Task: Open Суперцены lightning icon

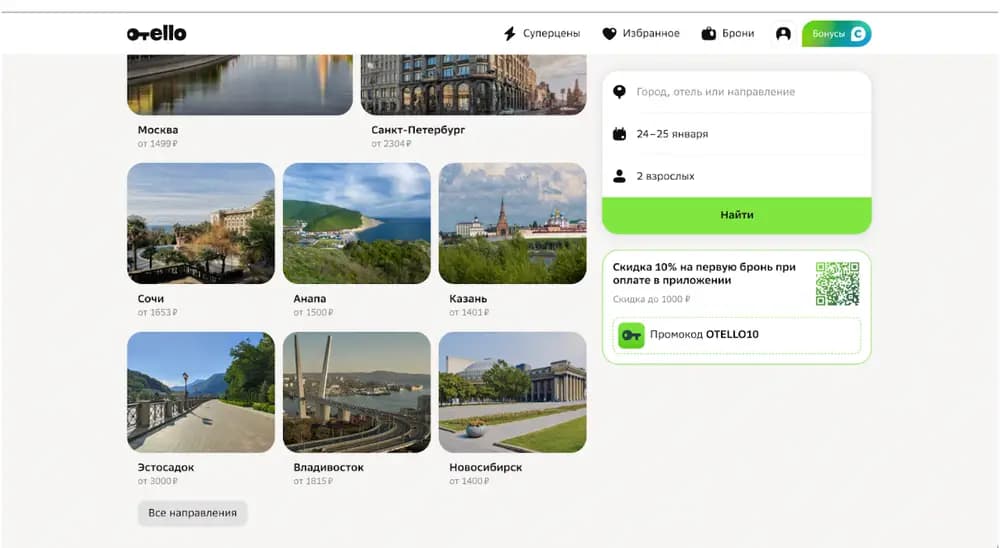Action: pos(510,34)
